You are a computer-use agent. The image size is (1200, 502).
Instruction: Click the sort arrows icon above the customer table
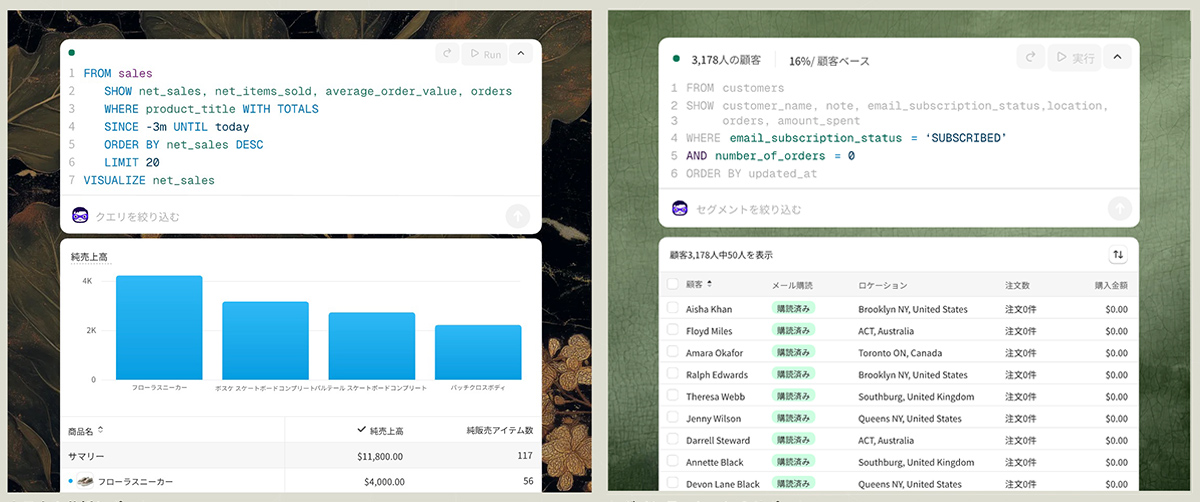pyautogui.click(x=1118, y=255)
